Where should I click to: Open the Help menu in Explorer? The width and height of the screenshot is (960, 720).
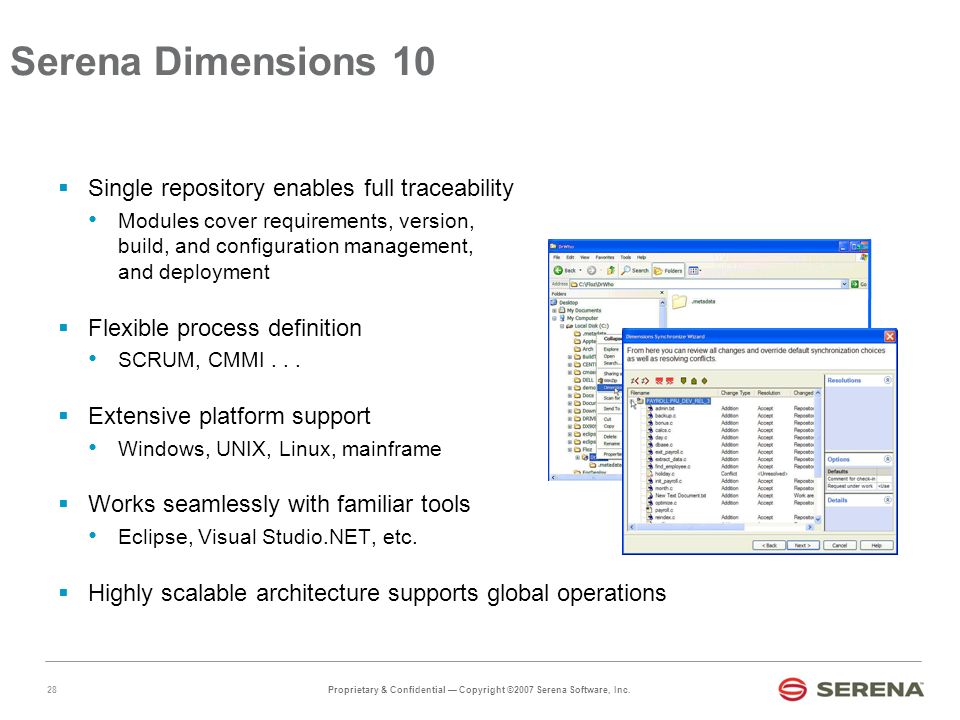pos(641,257)
